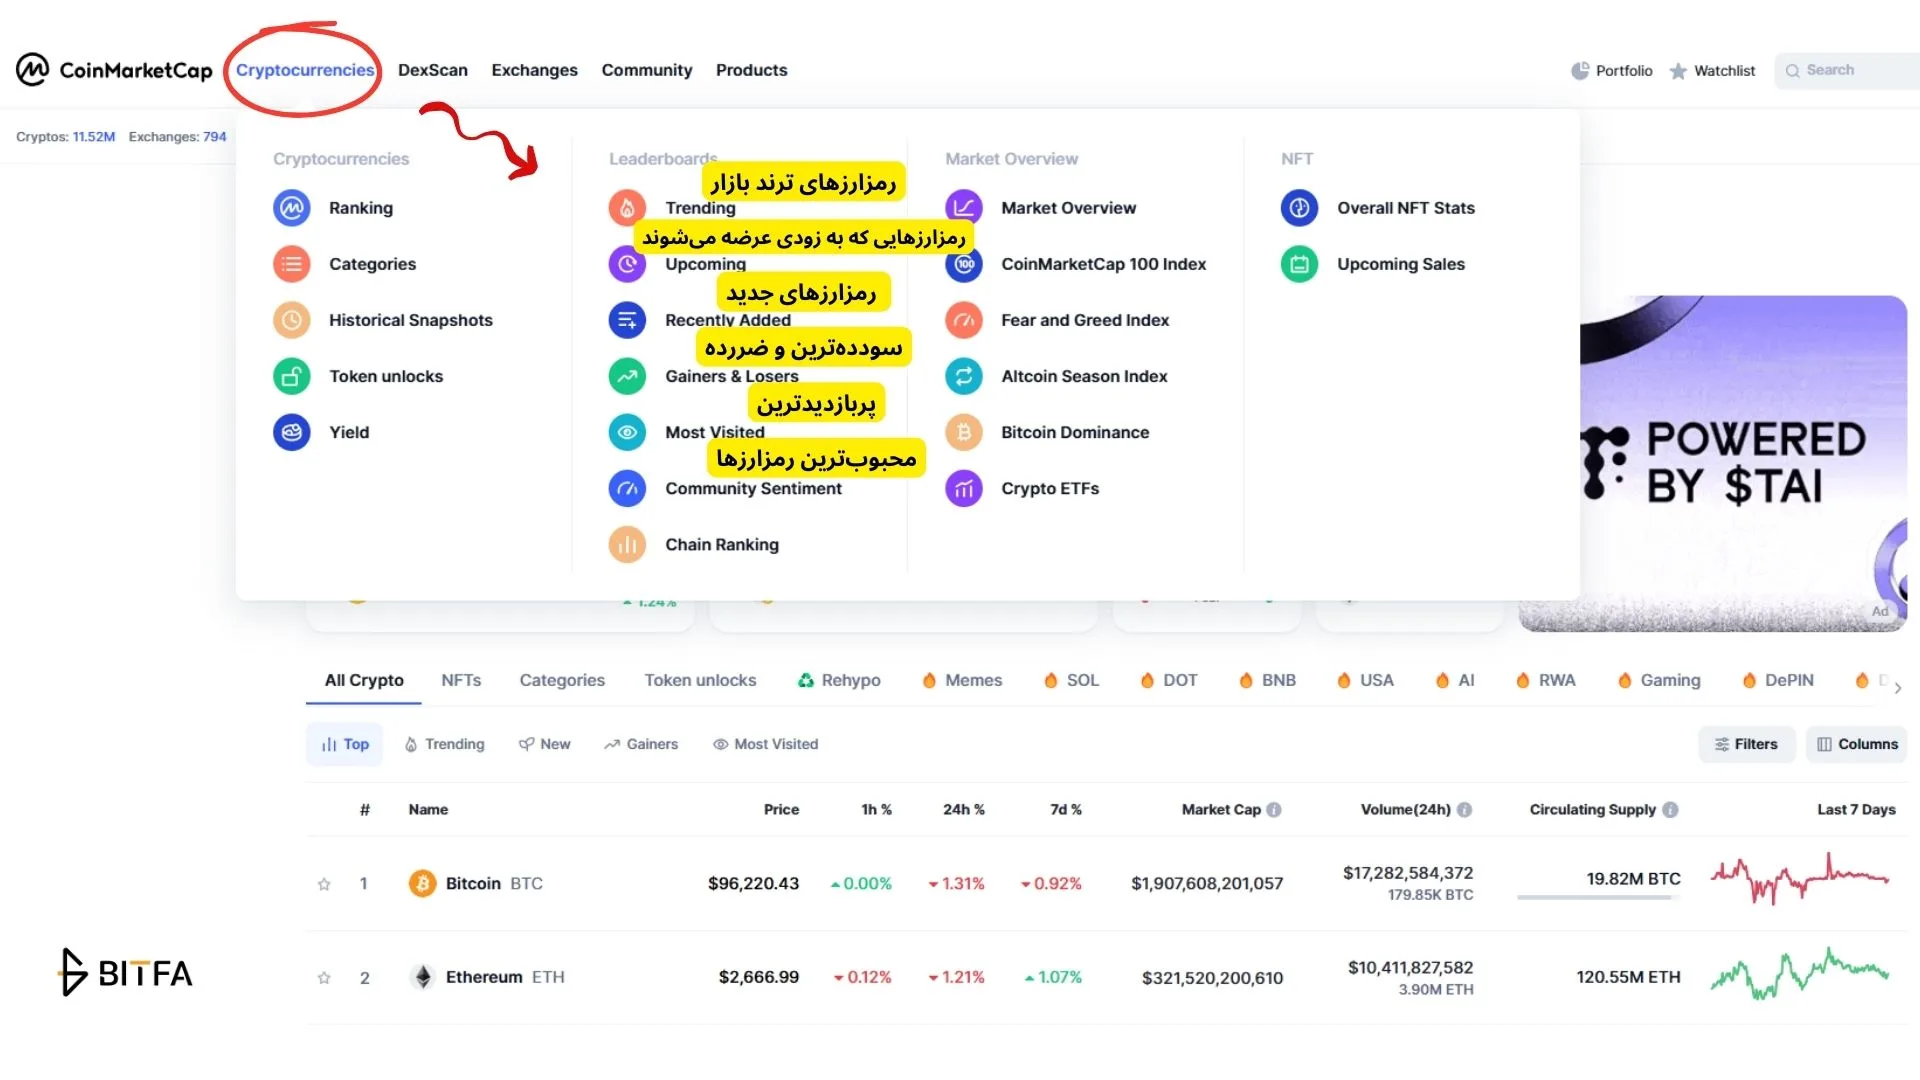Click the Search input field
This screenshot has height=1080, width=1920.
coord(1848,70)
